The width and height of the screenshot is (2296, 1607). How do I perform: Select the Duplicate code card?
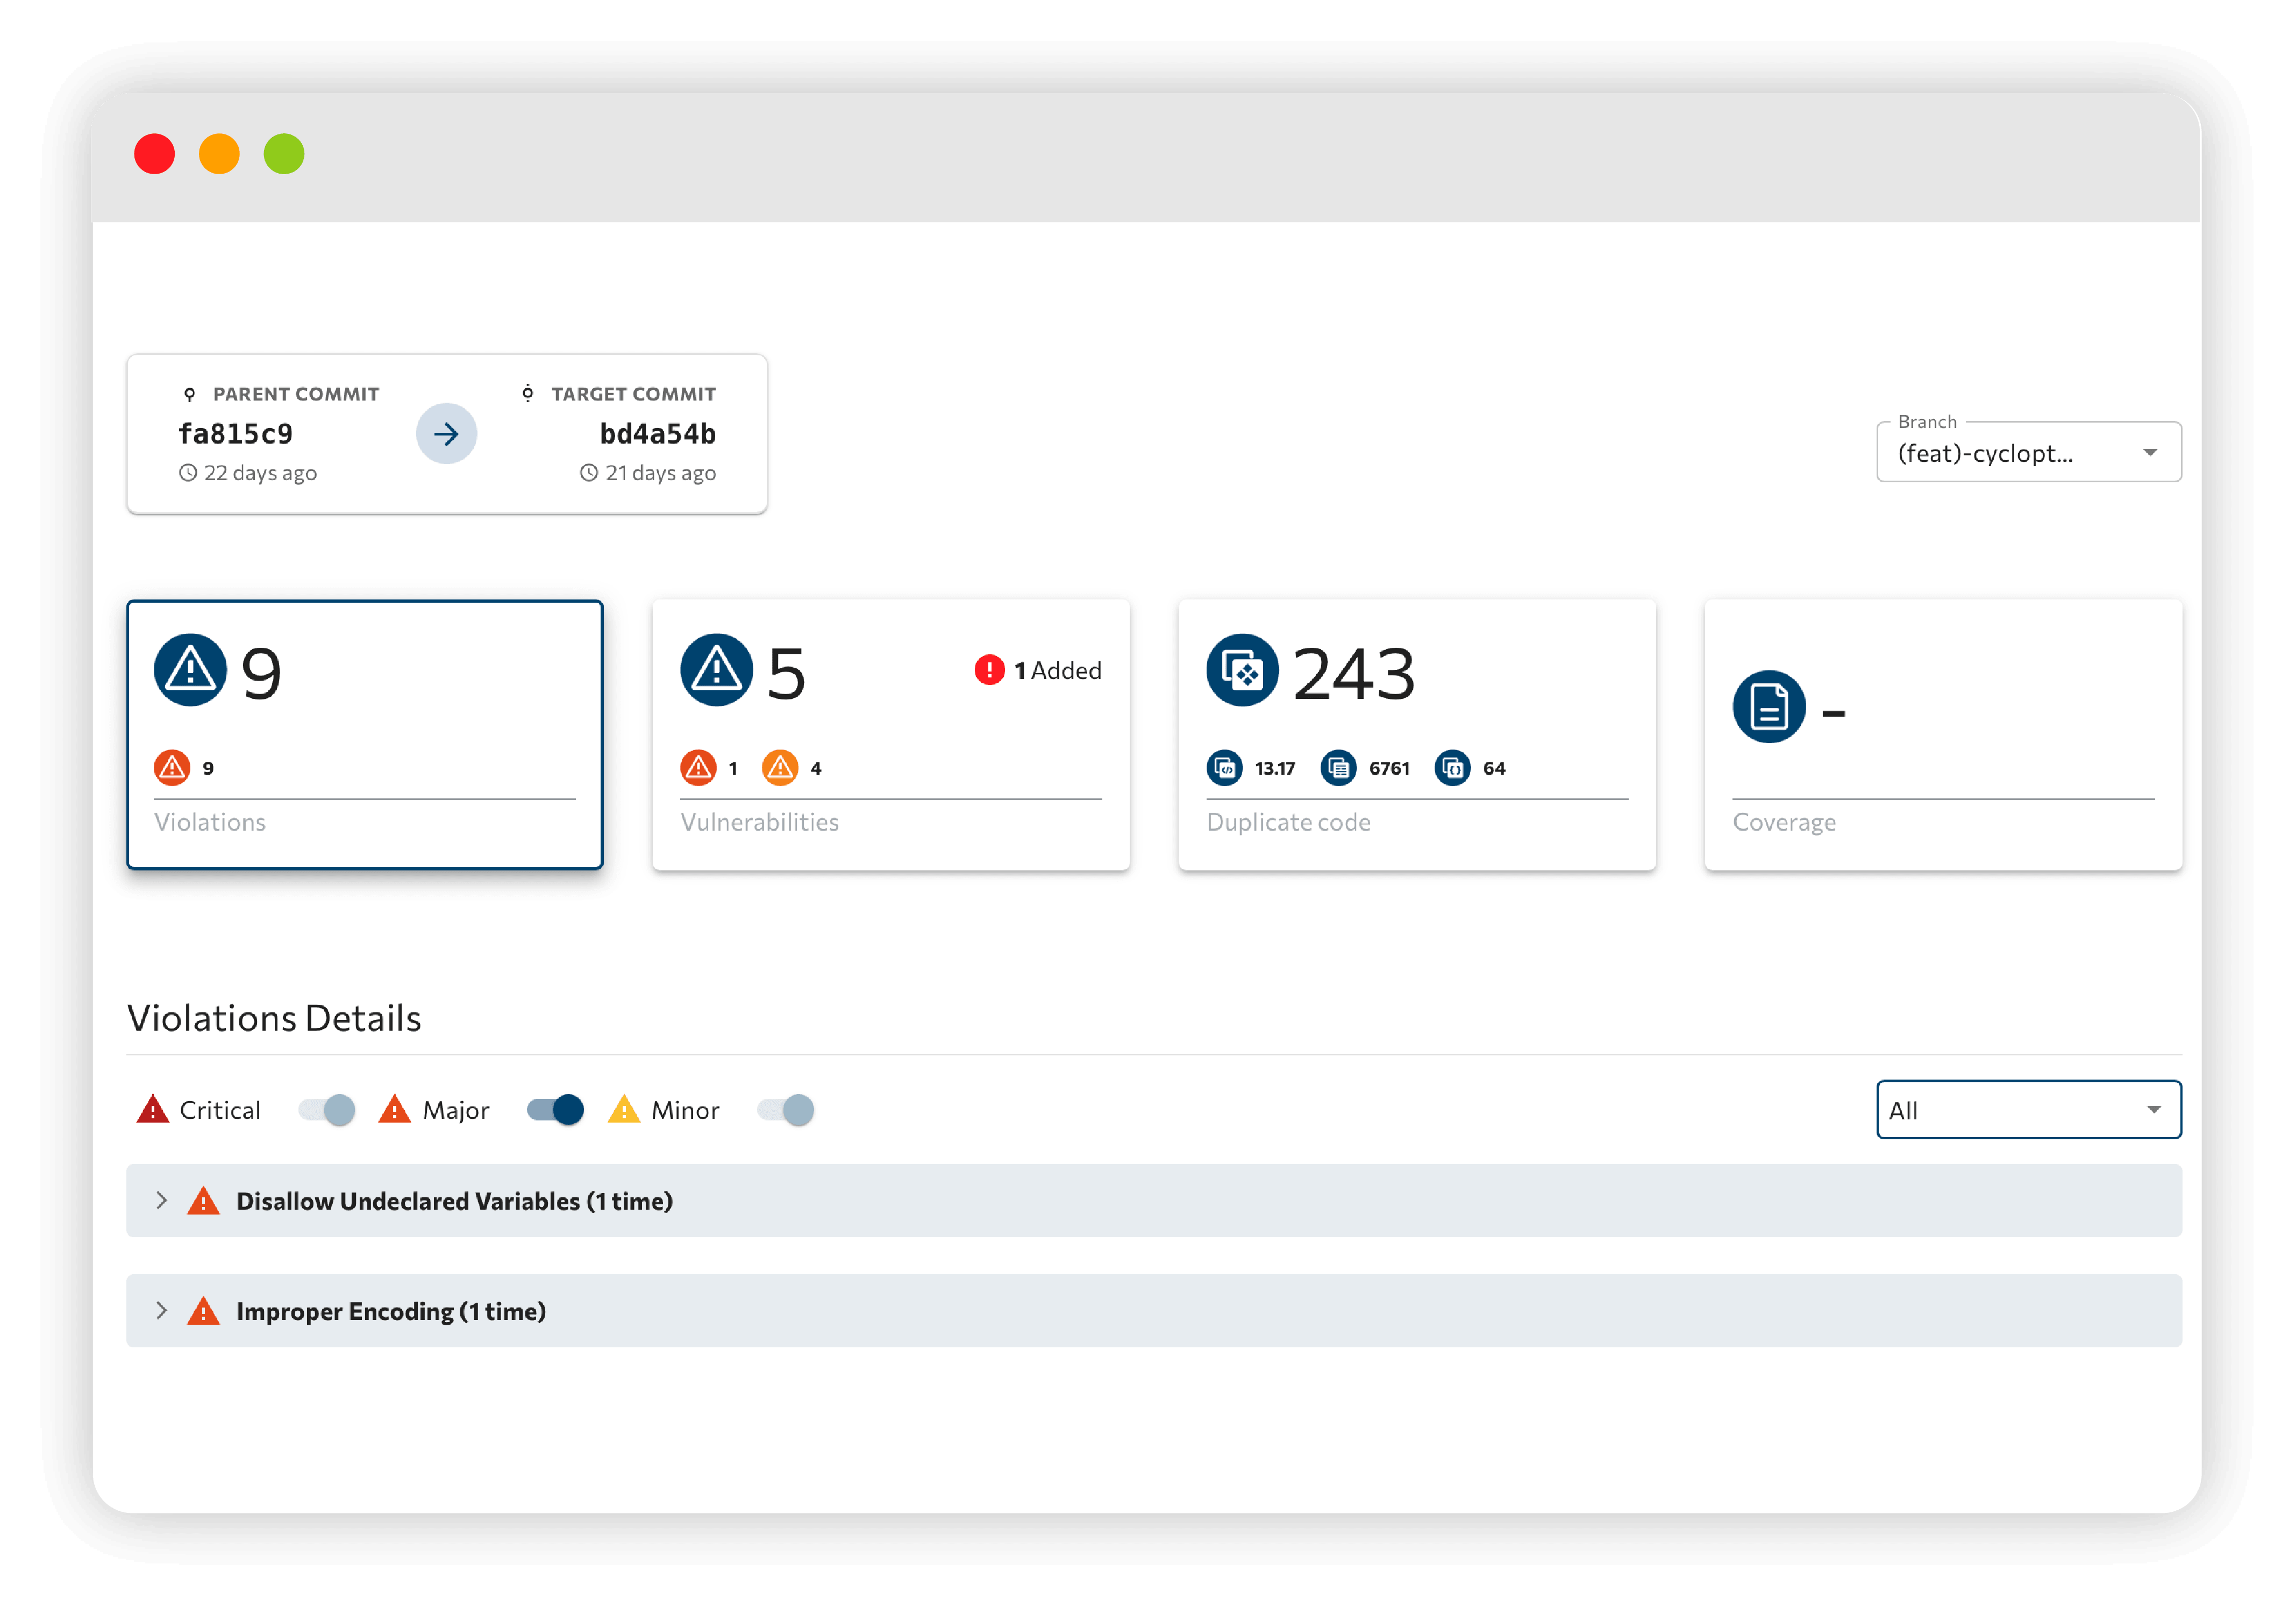[x=1417, y=735]
